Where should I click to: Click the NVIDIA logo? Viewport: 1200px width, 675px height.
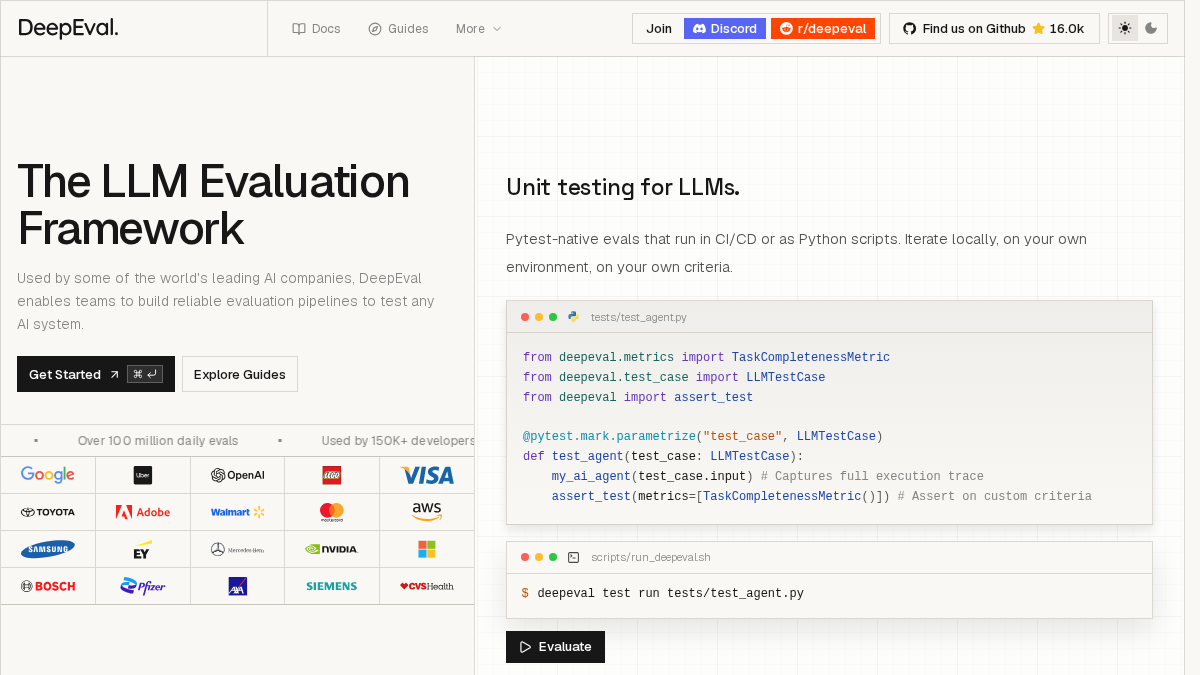[x=332, y=549]
